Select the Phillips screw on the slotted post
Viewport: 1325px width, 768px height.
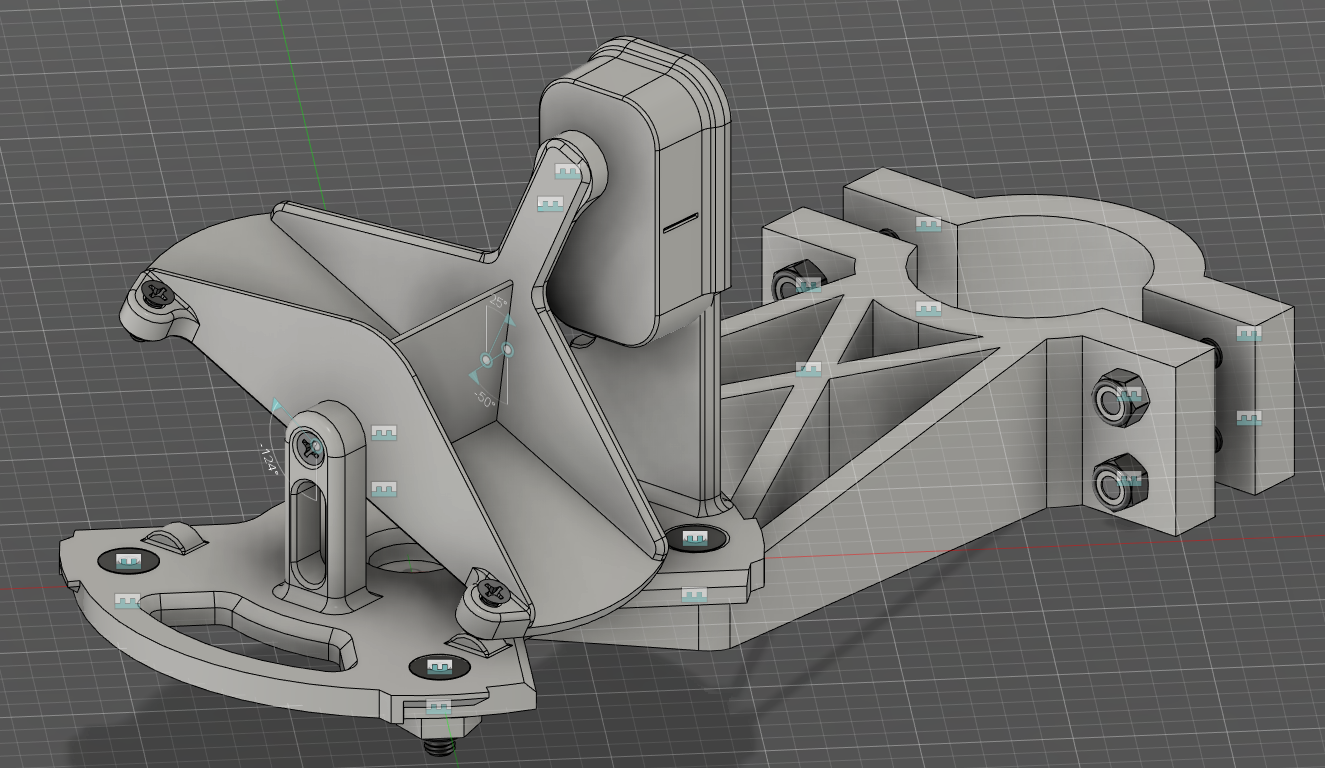click(x=309, y=448)
